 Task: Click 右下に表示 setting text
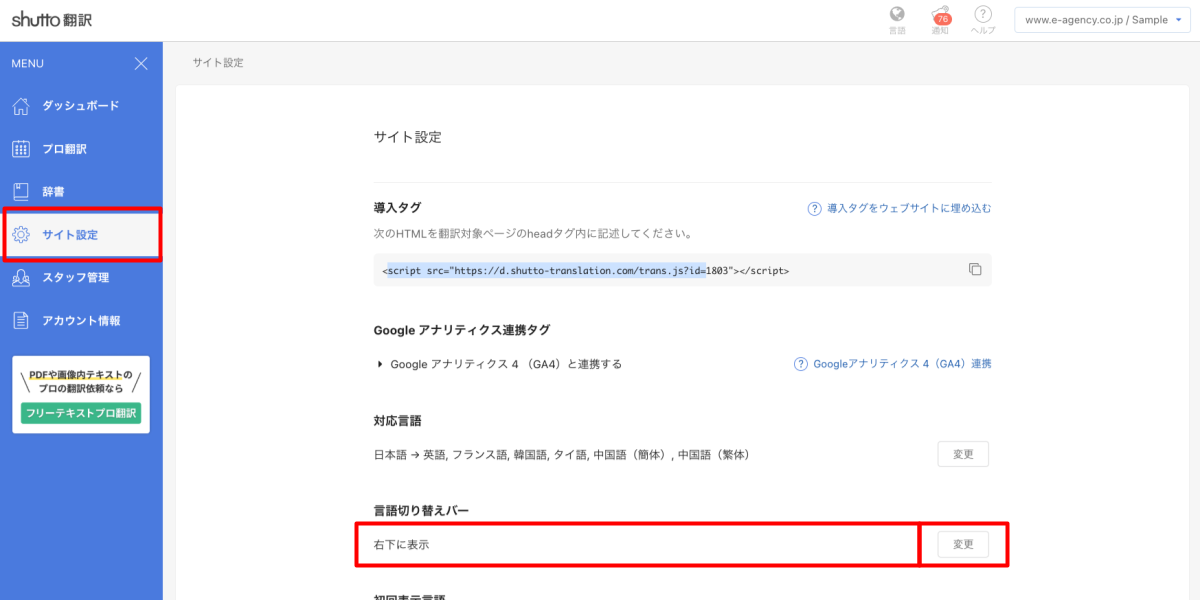coord(401,545)
